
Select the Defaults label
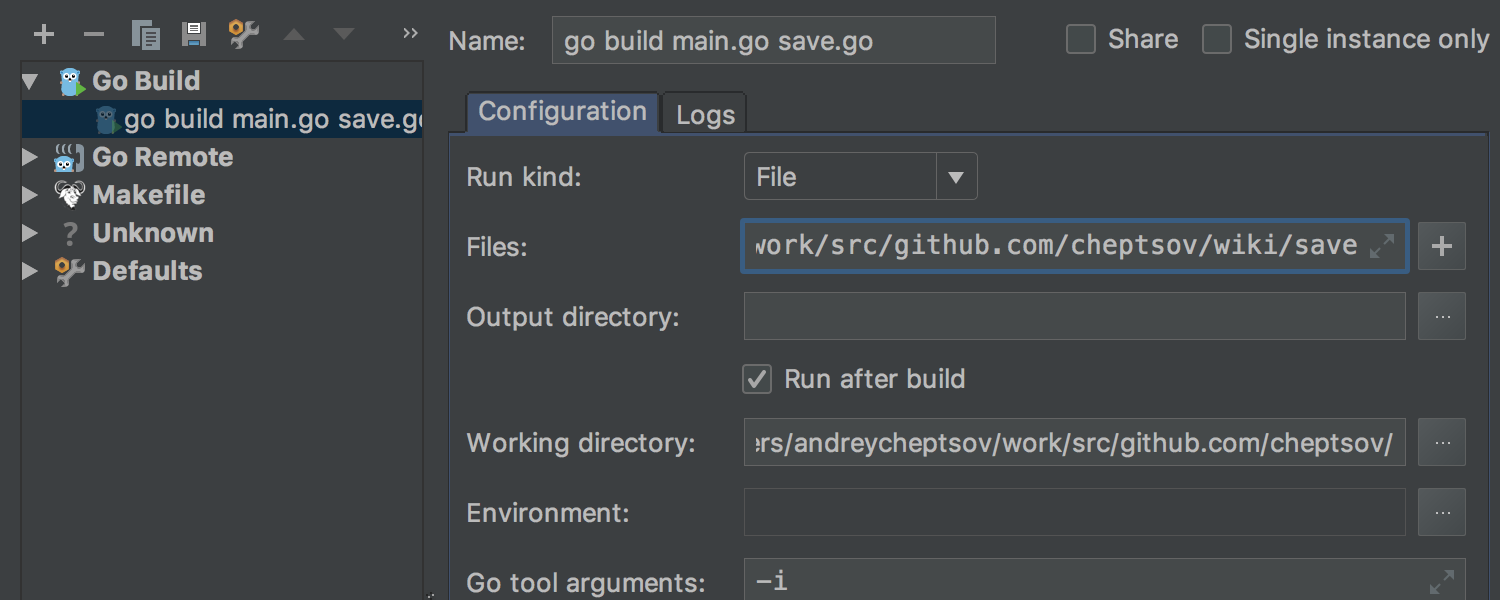coord(147,271)
